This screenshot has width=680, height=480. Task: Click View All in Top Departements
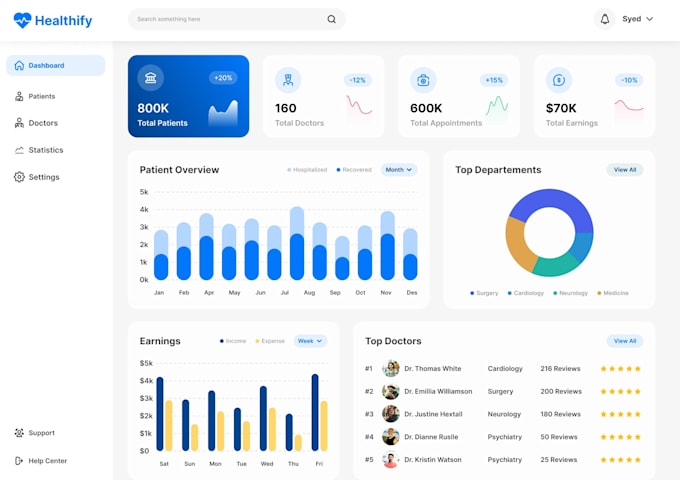tap(624, 170)
